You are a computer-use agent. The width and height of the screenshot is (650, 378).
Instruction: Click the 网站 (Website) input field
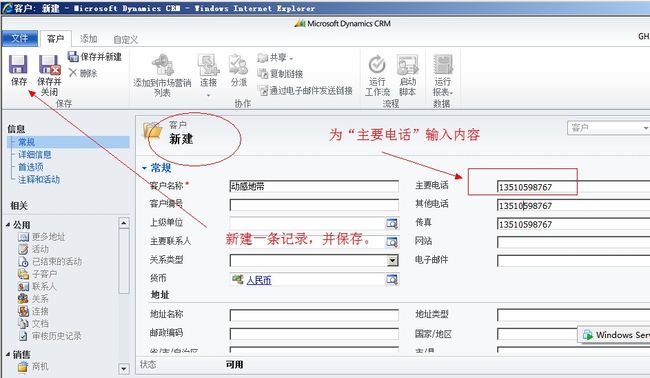pyautogui.click(x=574, y=242)
